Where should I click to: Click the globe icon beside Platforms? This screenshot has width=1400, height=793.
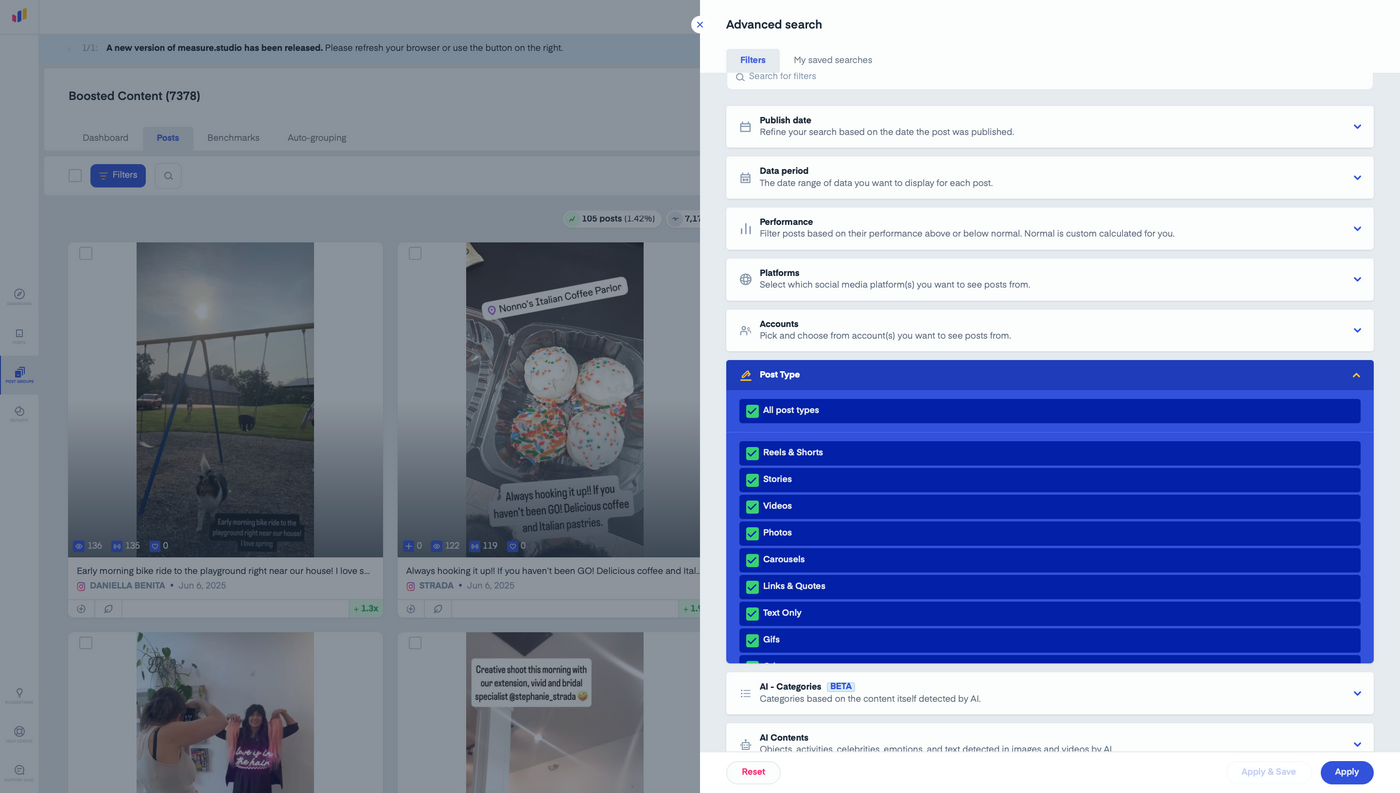(x=745, y=280)
